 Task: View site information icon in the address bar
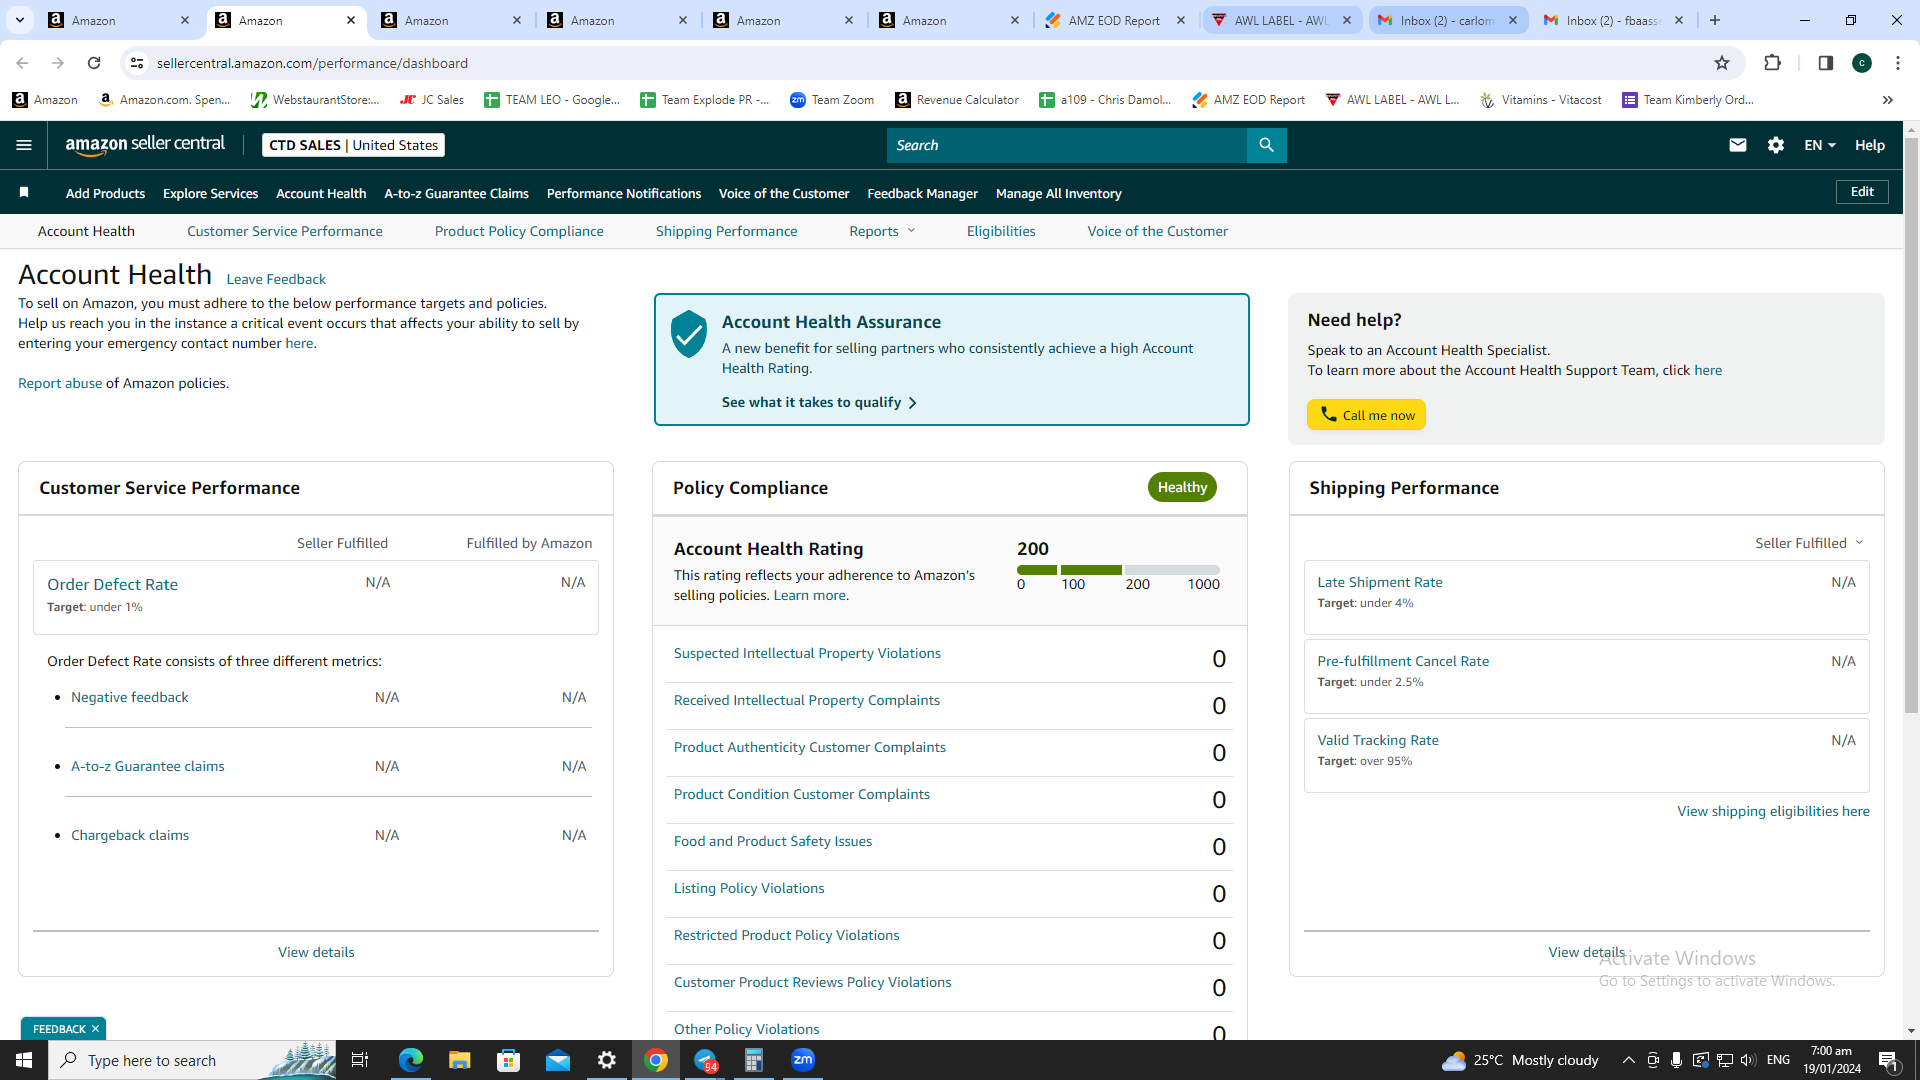click(137, 63)
